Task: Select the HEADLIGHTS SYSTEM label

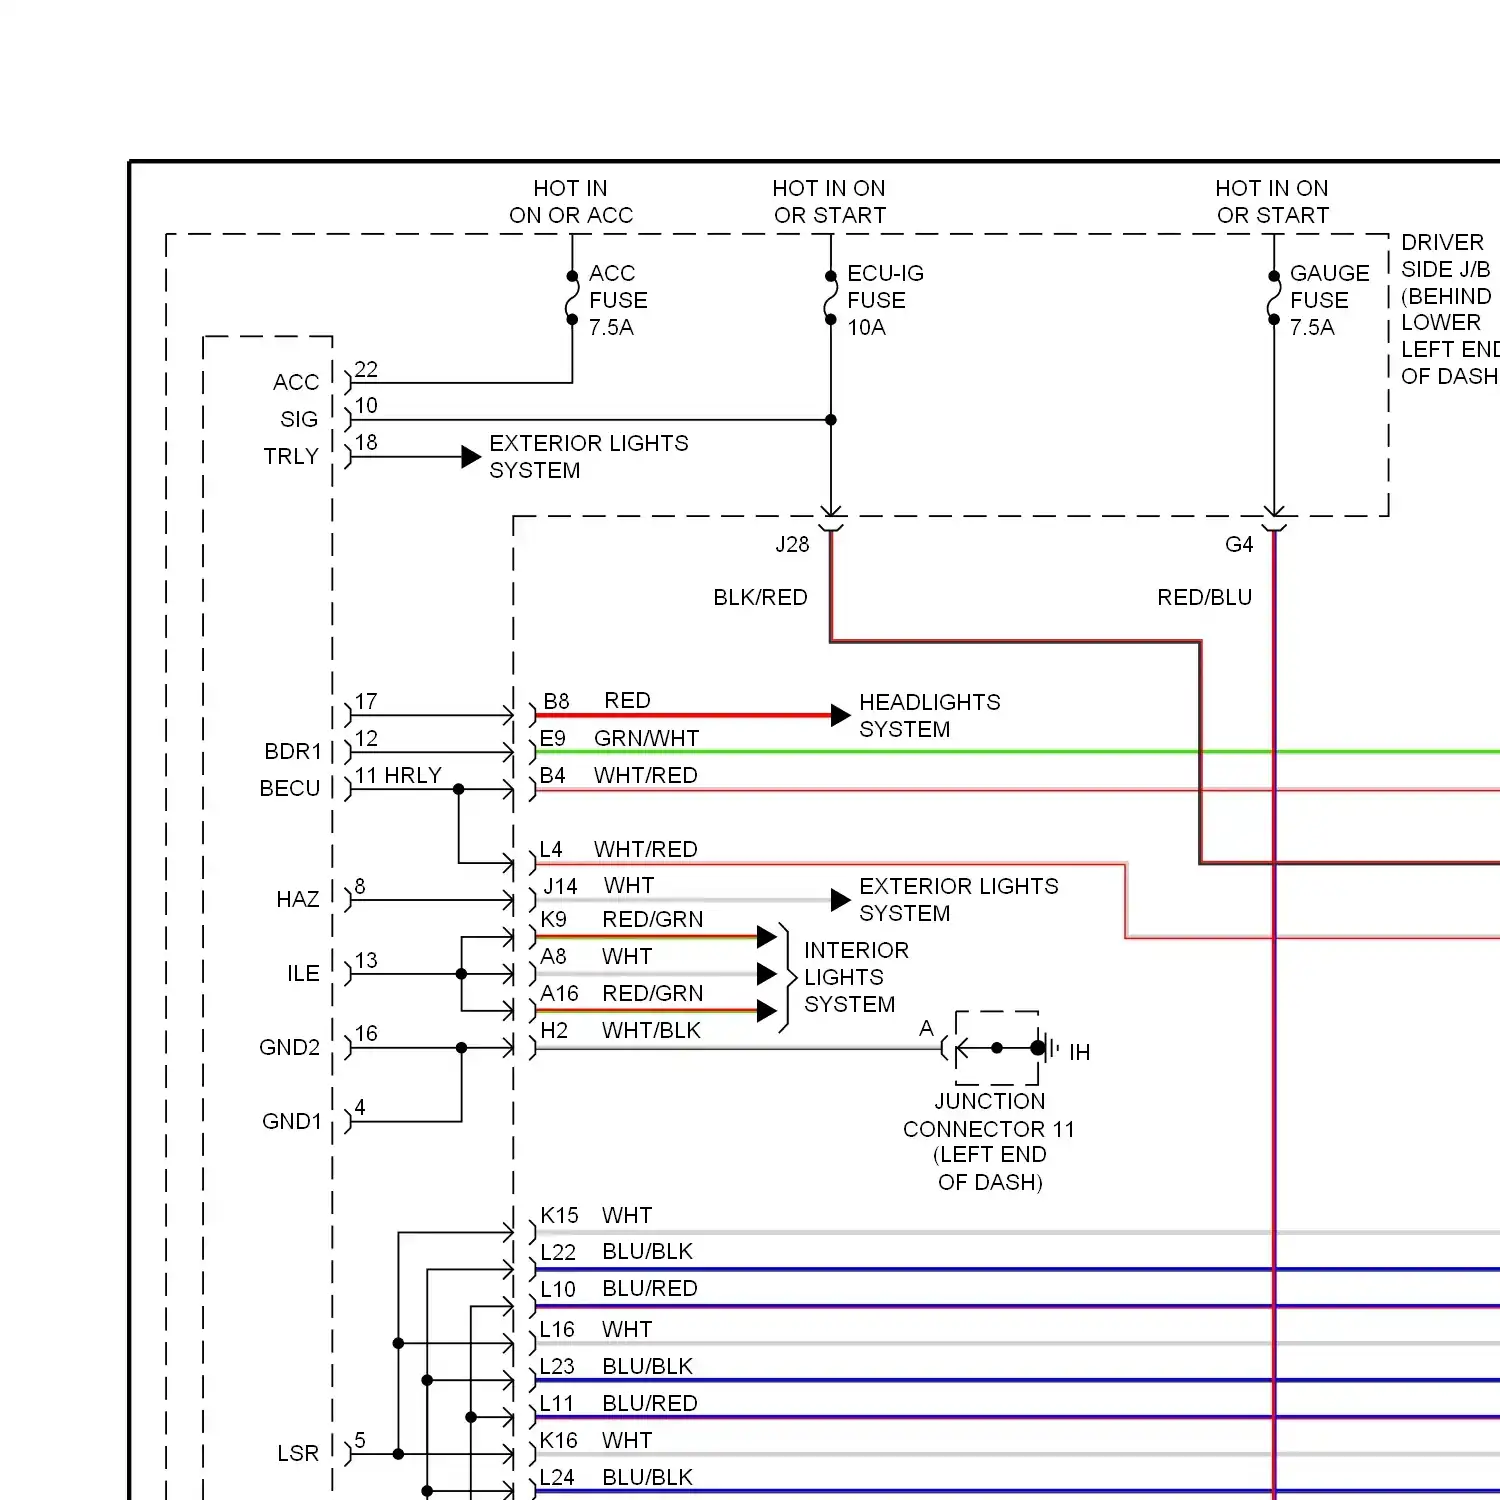Action: tap(929, 716)
